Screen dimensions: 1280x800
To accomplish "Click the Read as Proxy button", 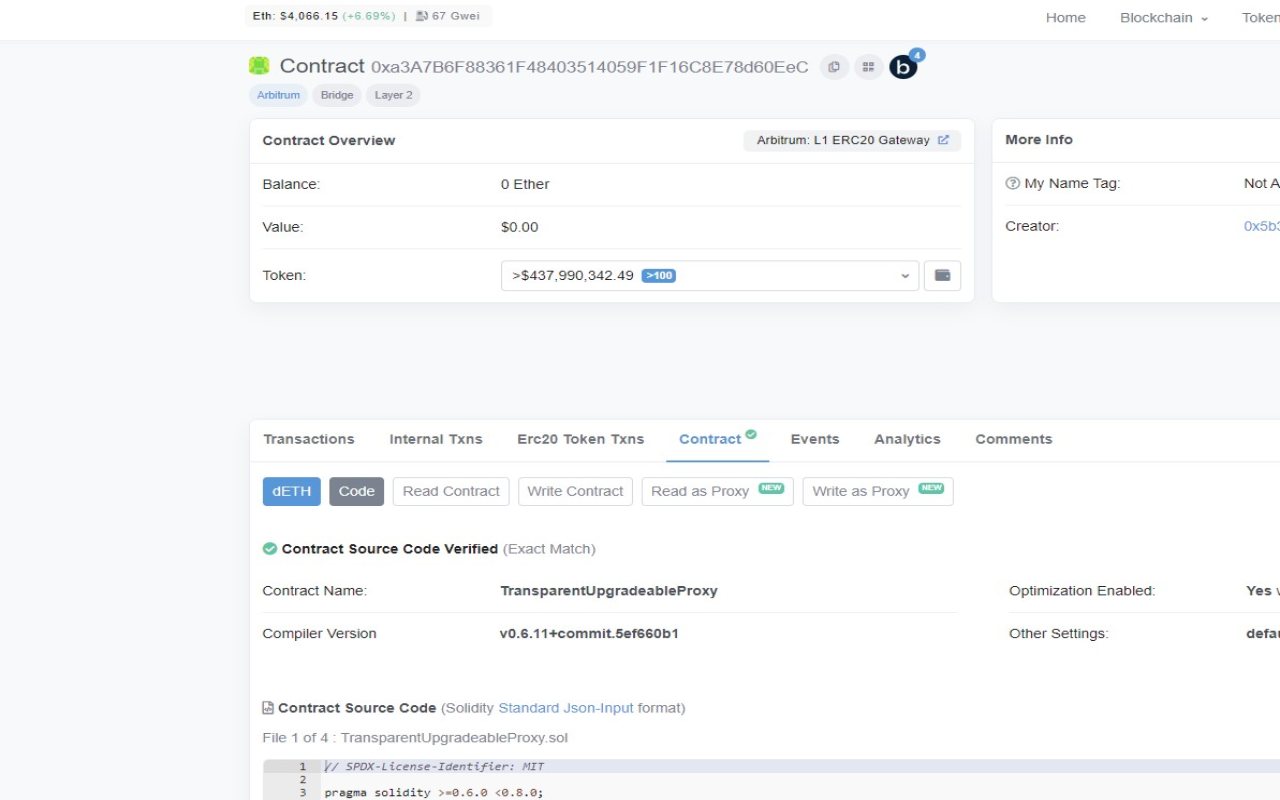I will pyautogui.click(x=717, y=491).
